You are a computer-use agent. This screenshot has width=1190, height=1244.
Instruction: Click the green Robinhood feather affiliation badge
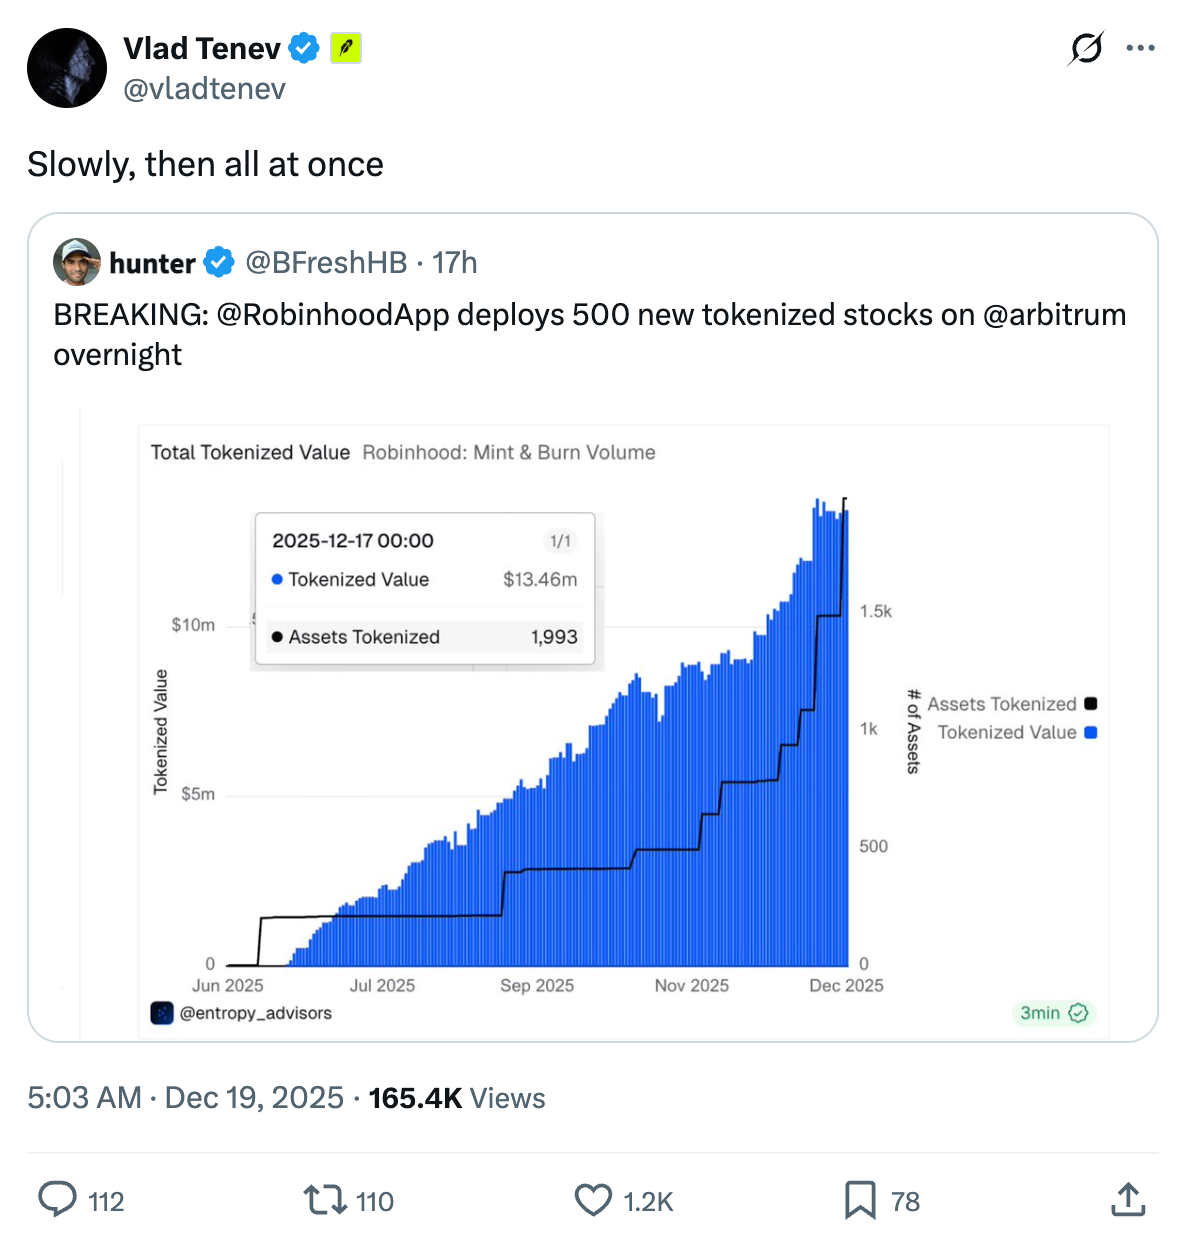tap(346, 48)
